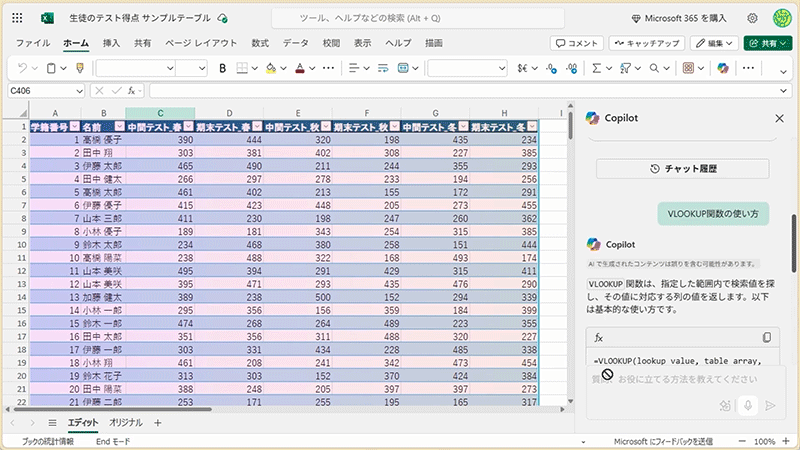800x450 pixels.
Task: Open filter dropdown for 名前 column
Action: point(119,126)
